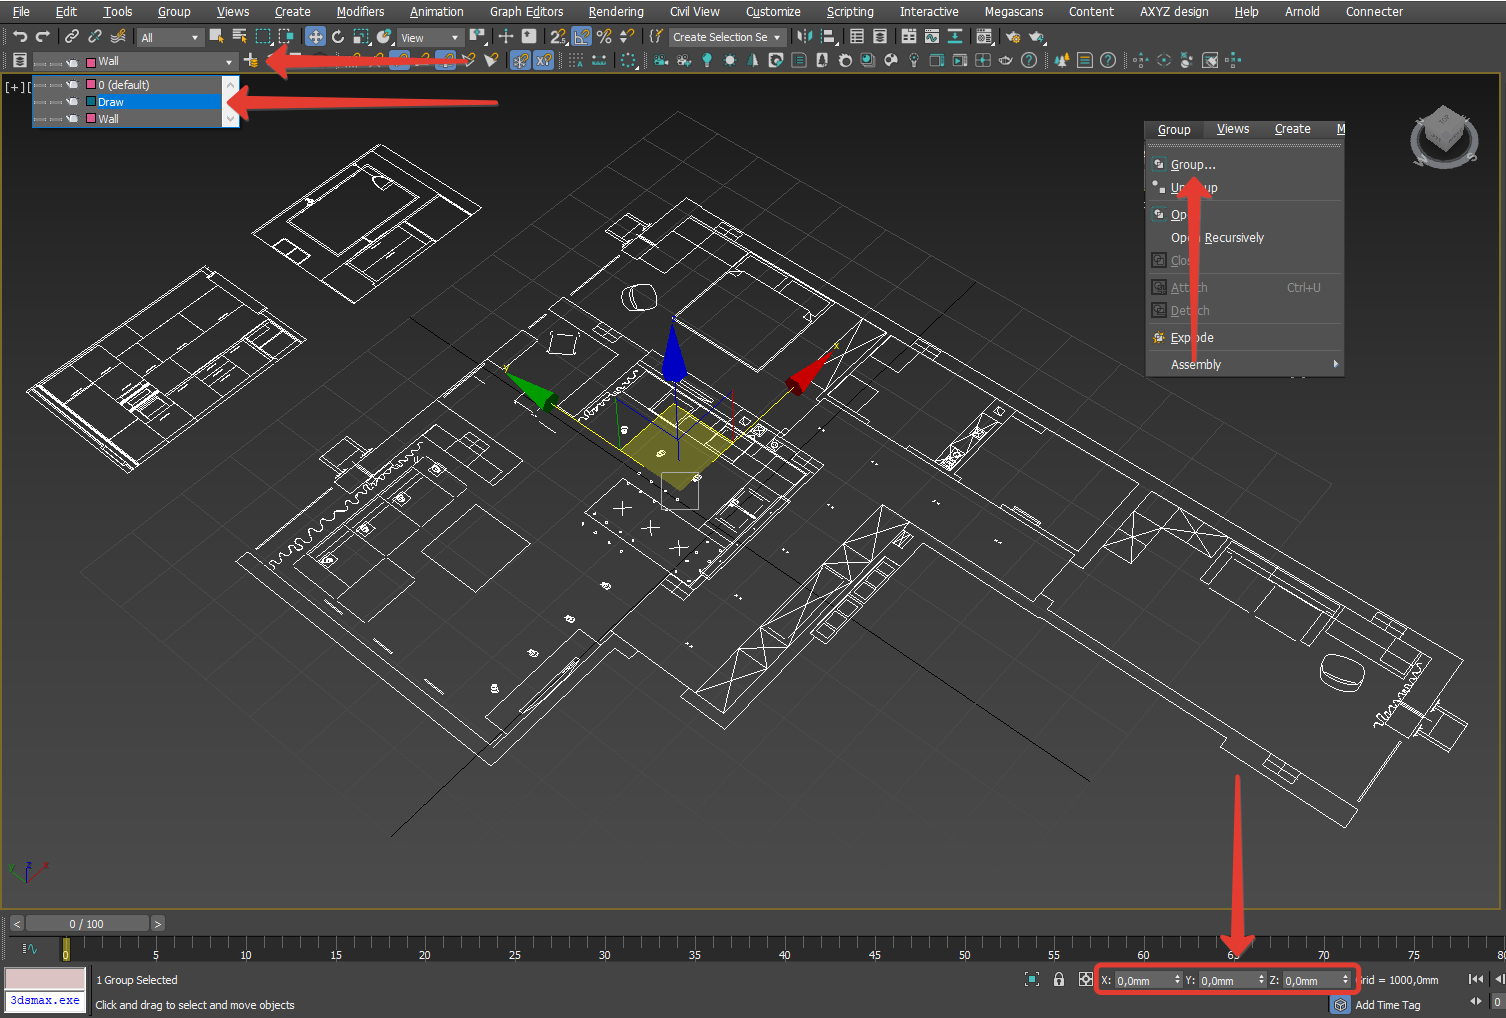Toggle the Angle Snap button

[x=581, y=37]
